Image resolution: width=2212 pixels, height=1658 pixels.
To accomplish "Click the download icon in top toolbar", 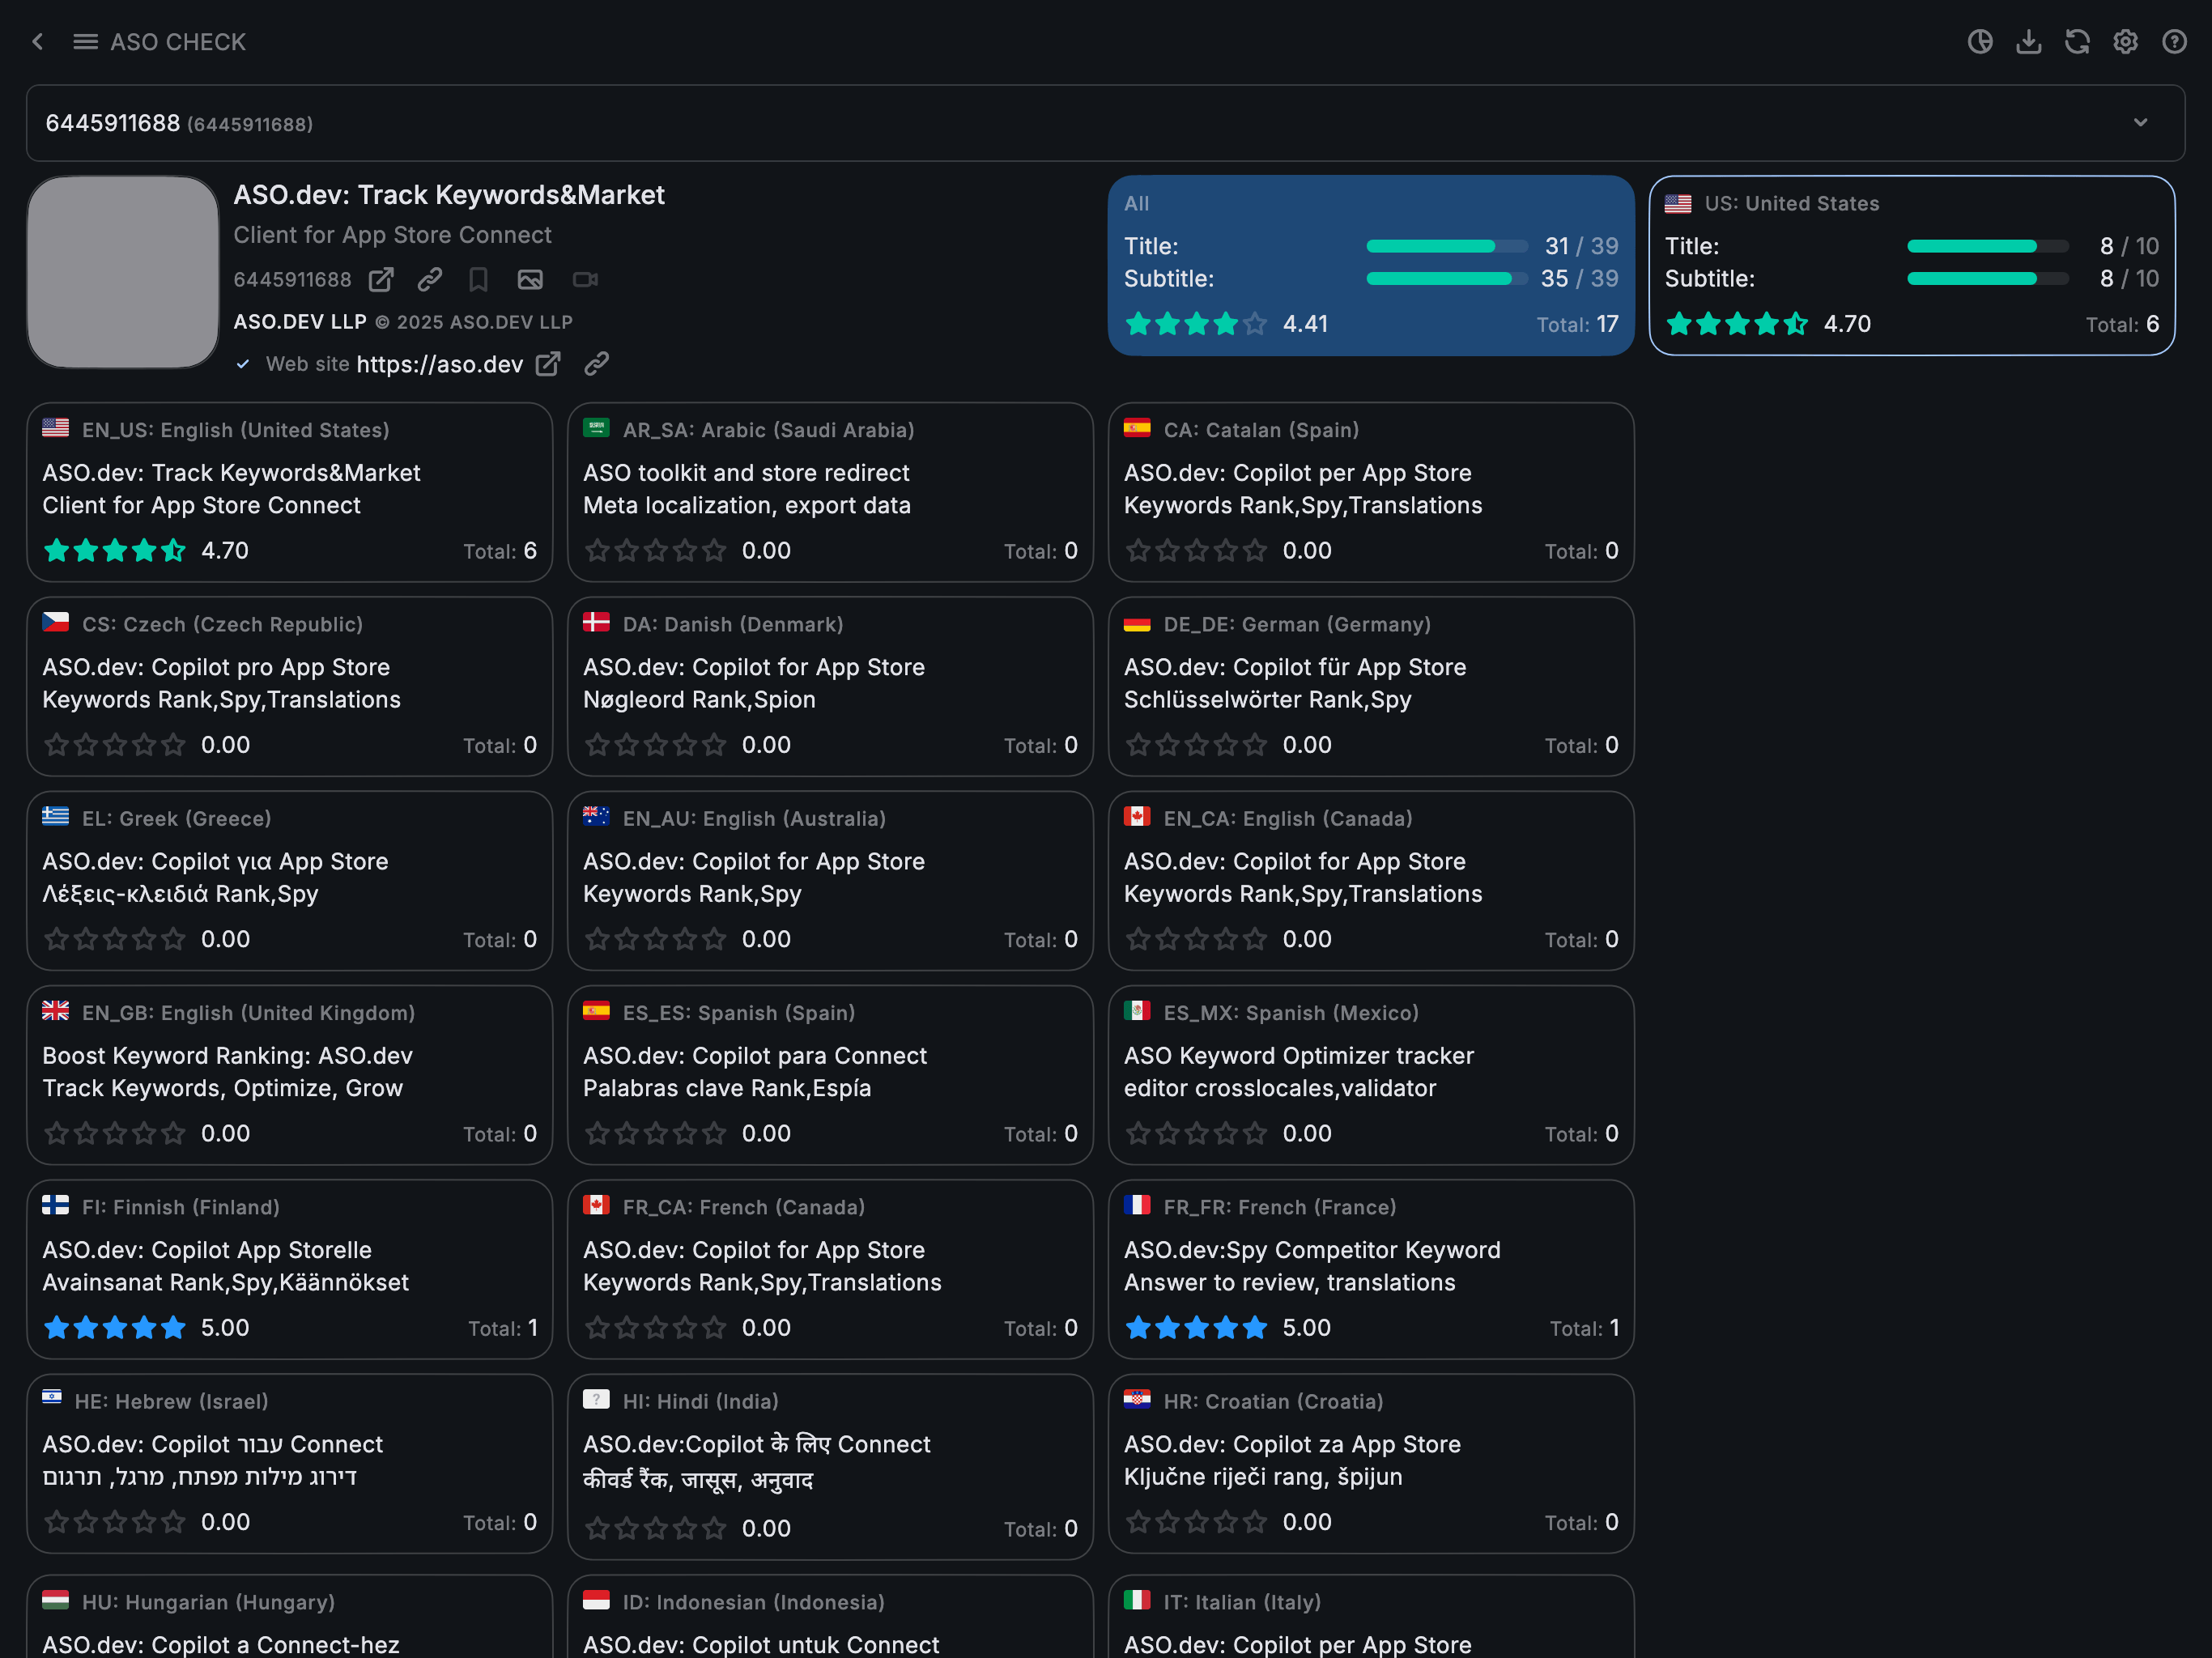I will [x=2028, y=42].
